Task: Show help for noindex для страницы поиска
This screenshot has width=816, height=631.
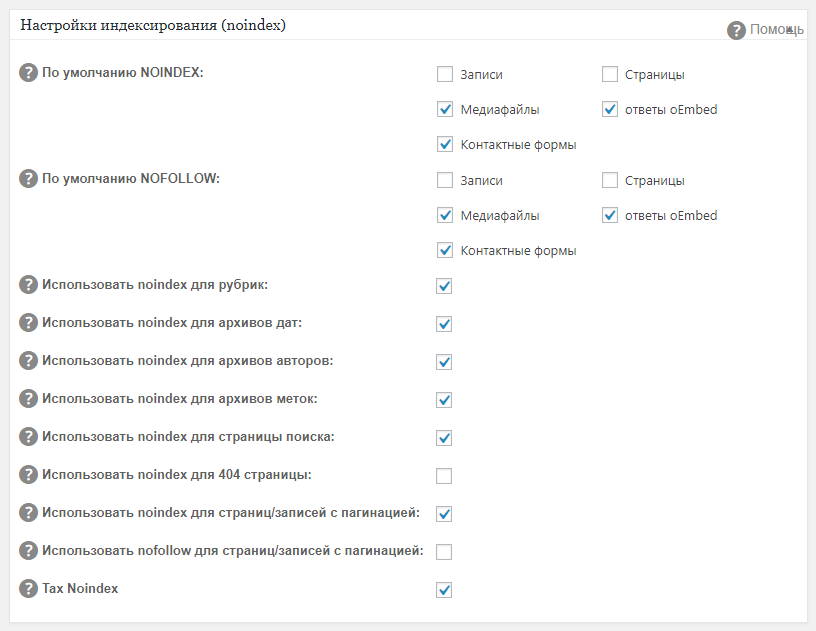Action: 29,437
